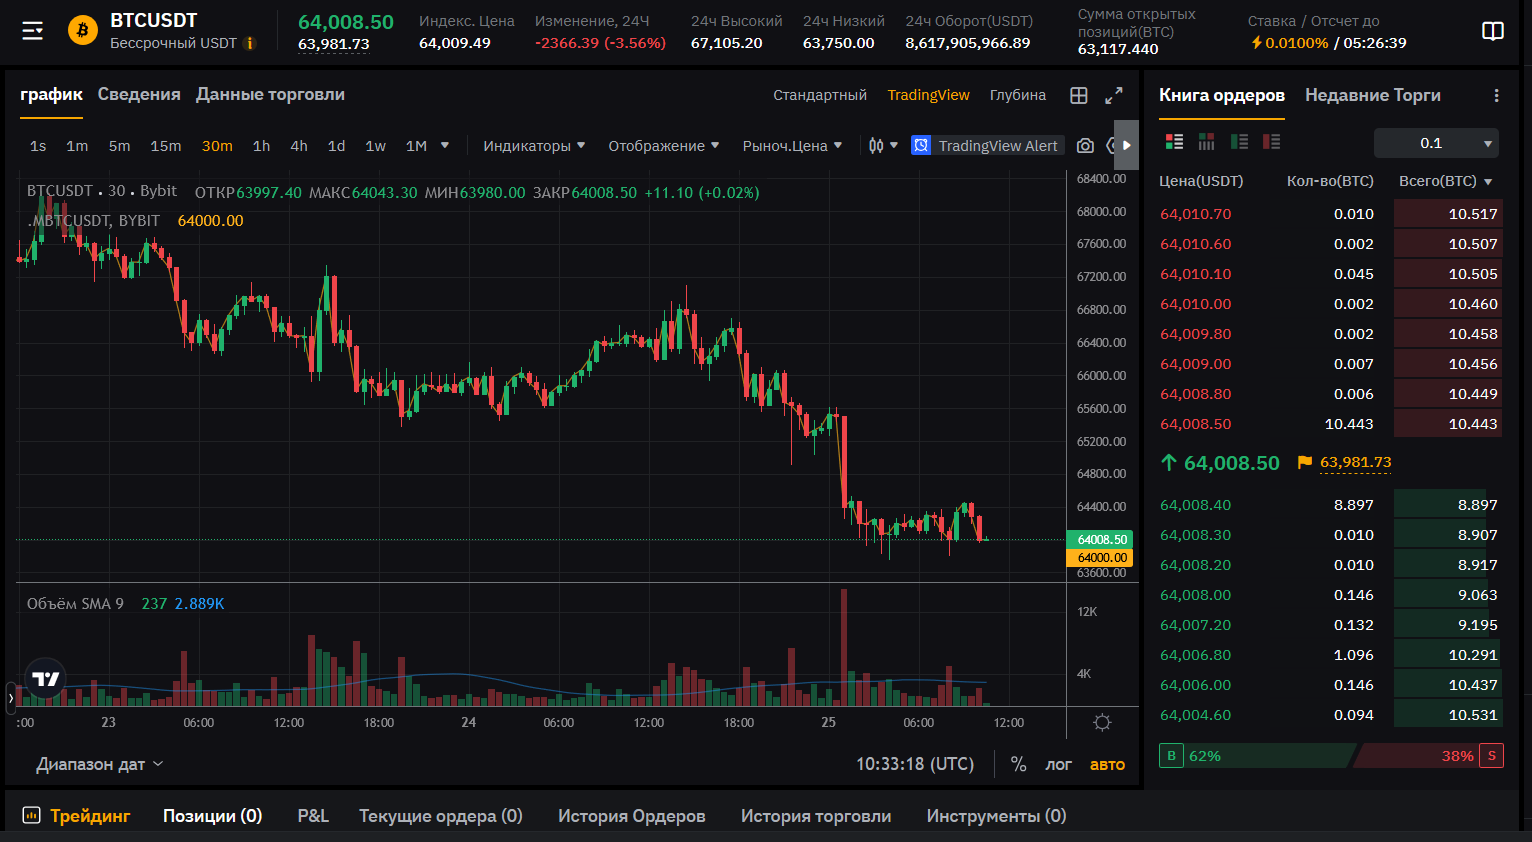The image size is (1532, 842).
Task: Open Всего(BTC) column unit dropdown
Action: coord(1446,181)
